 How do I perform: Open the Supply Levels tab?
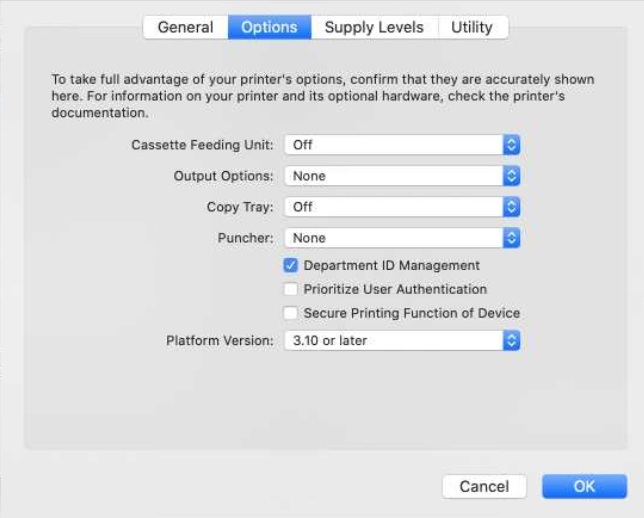point(374,27)
